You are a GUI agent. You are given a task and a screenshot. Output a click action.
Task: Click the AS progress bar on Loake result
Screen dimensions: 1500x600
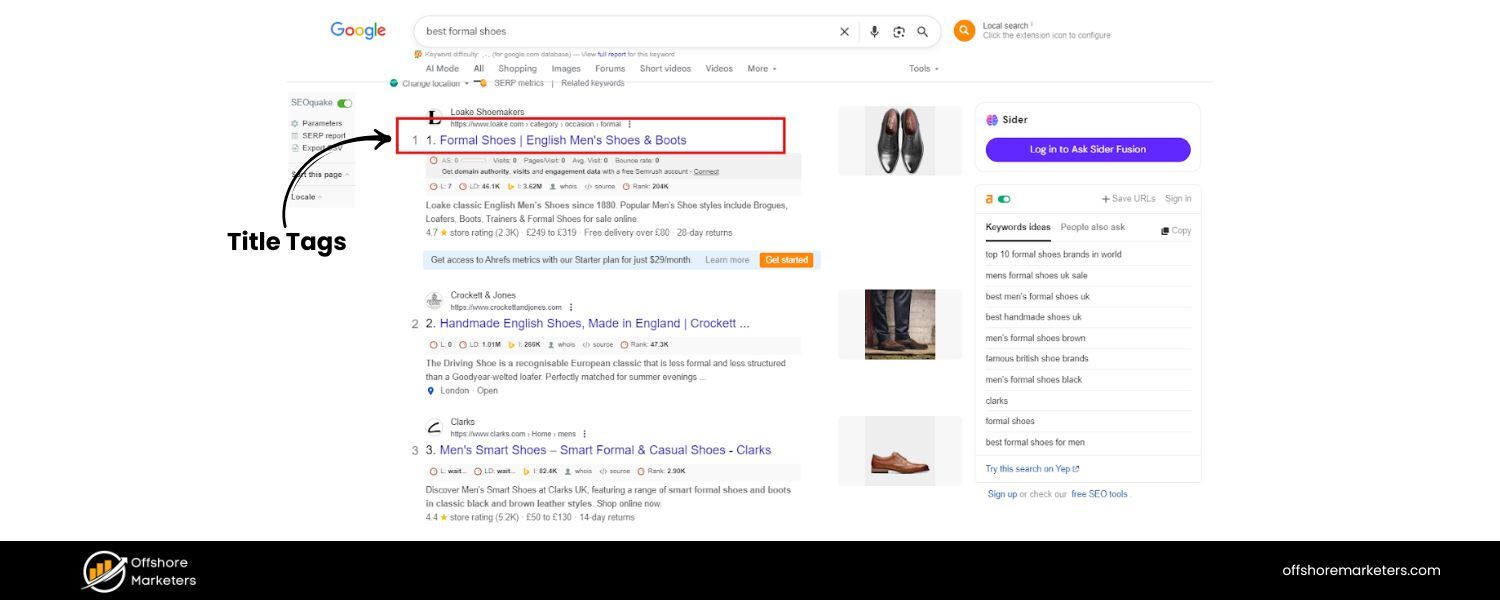[474, 160]
